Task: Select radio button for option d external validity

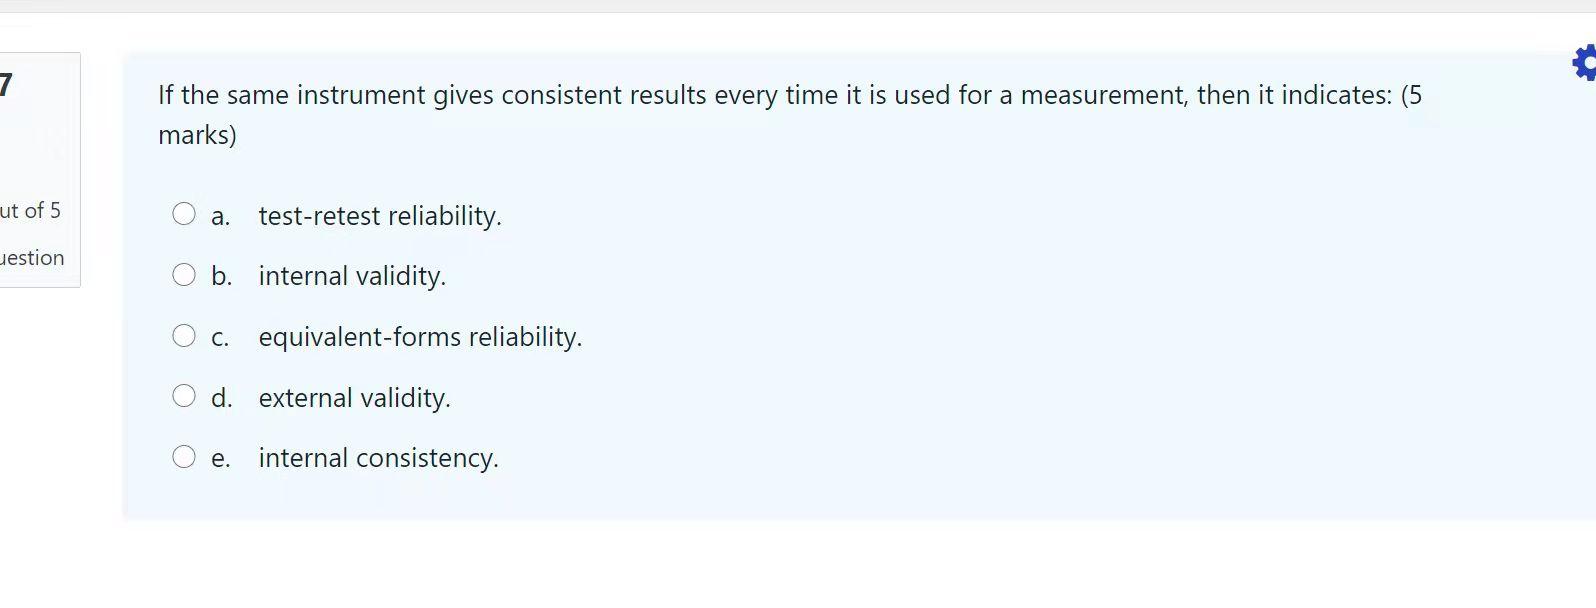Action: coord(184,396)
